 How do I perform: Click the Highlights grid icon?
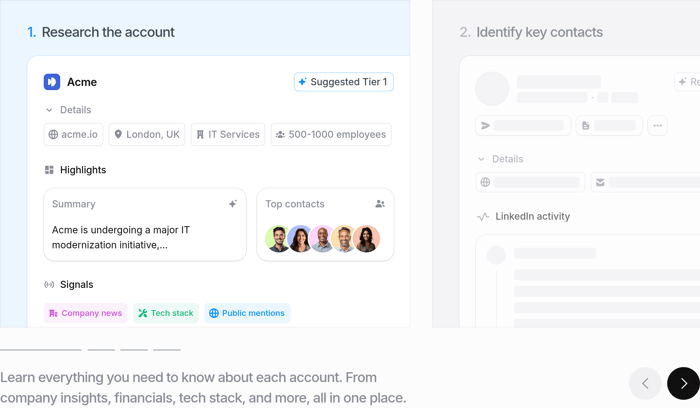49,170
